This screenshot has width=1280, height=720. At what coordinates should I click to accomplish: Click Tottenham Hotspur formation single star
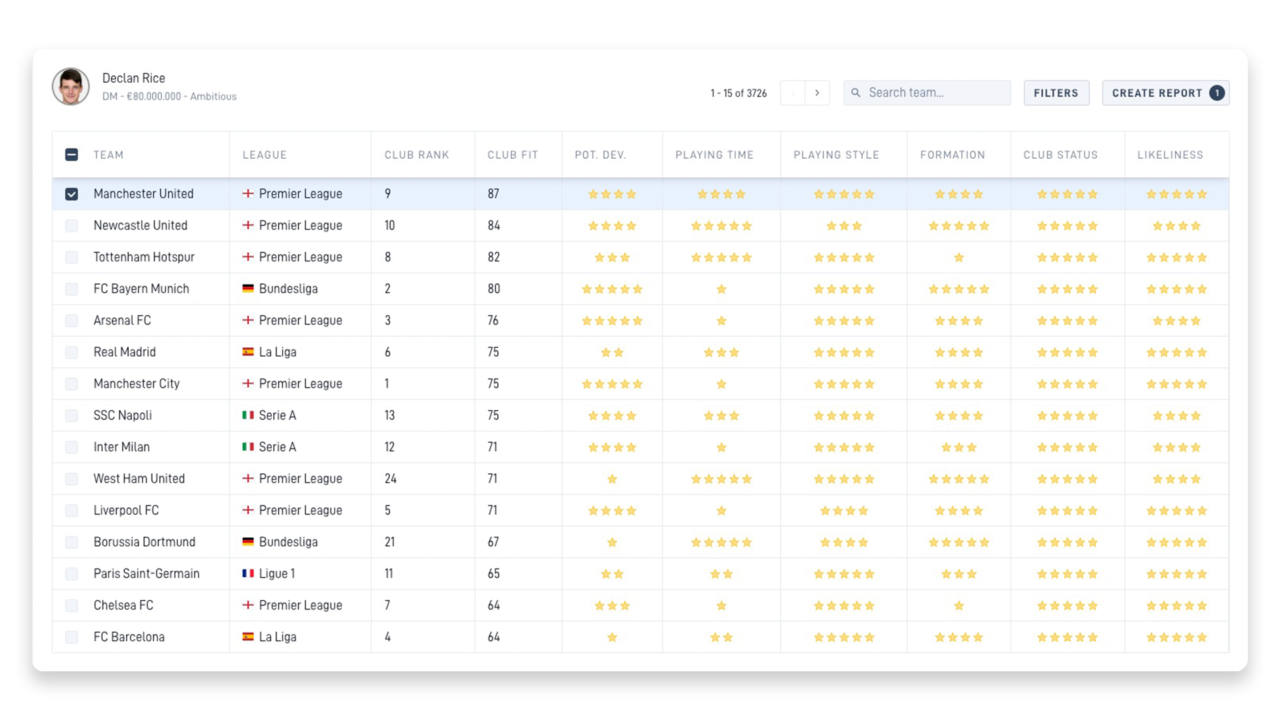tap(959, 257)
